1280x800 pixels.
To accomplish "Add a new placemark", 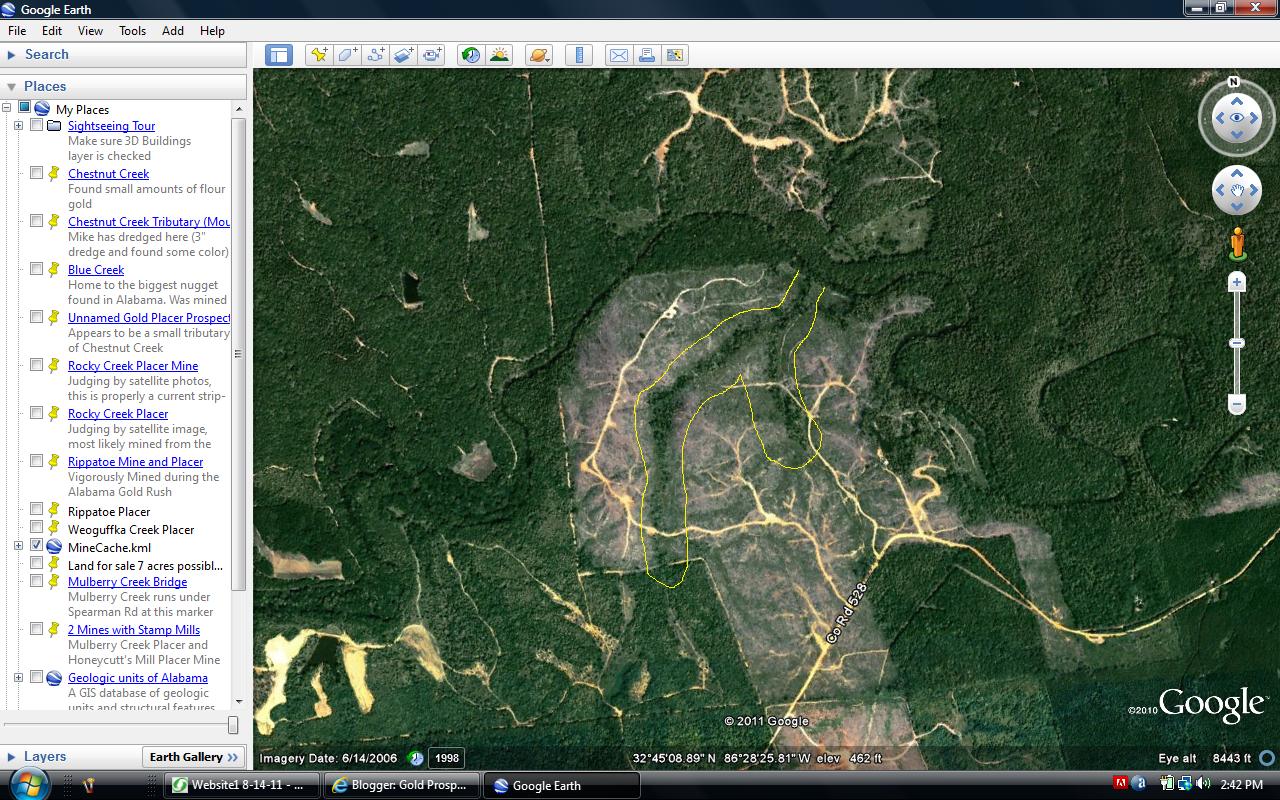I will click(319, 55).
